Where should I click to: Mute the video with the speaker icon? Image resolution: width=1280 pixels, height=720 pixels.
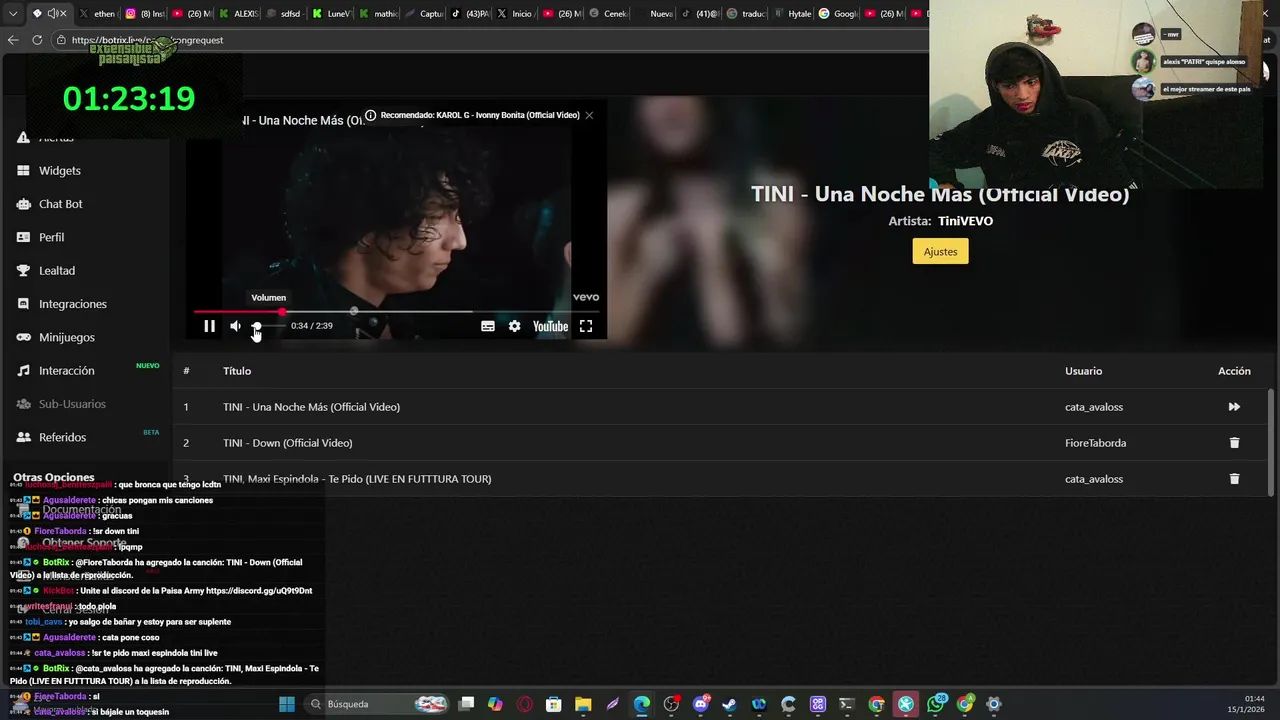235,326
